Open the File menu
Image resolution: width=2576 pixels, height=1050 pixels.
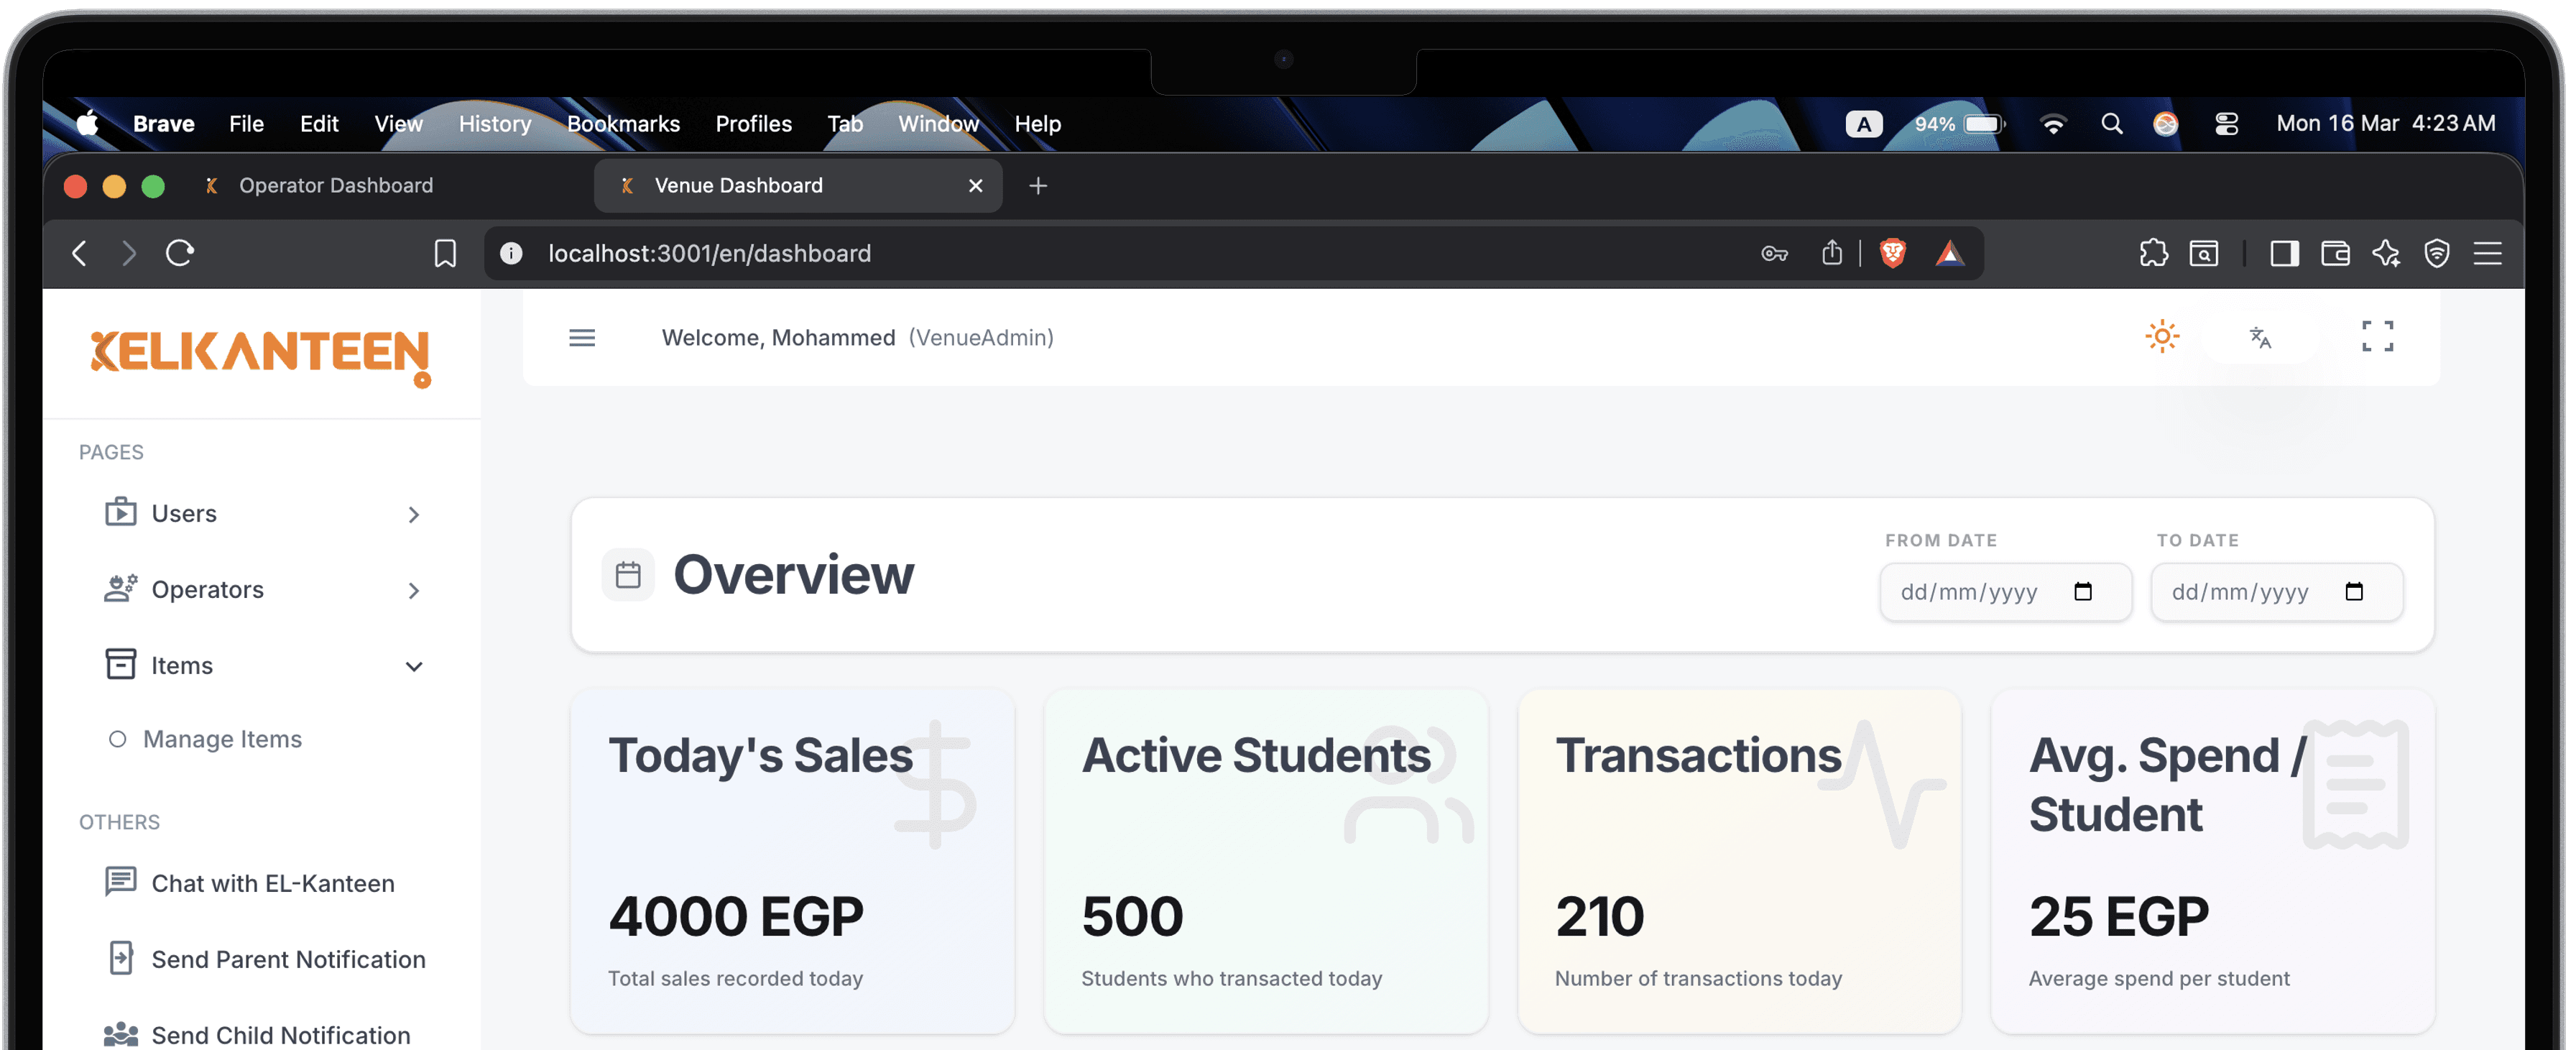(246, 124)
